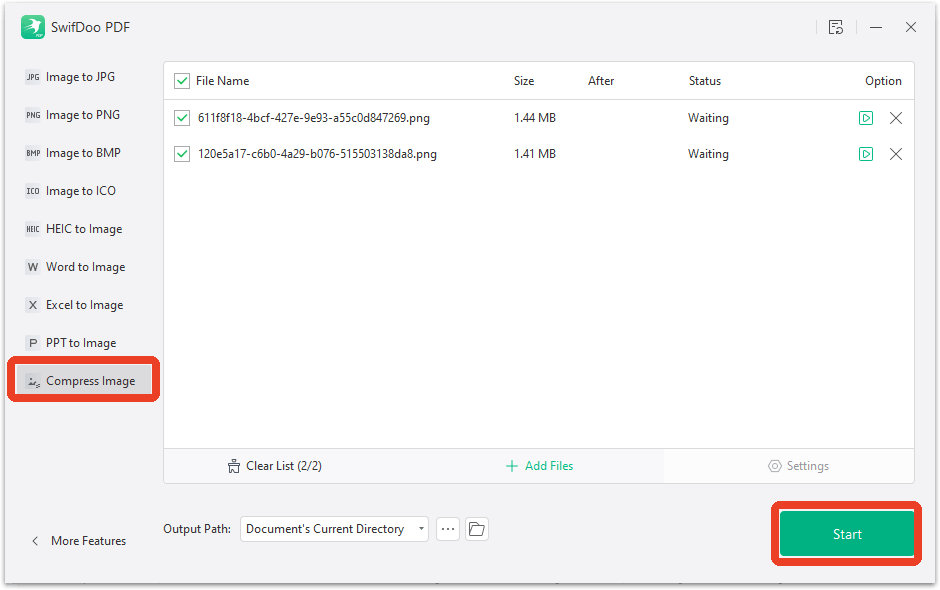Viewport: 940px width, 590px height.
Task: Uncheck the 120e5a17 file checkbox
Action: click(182, 154)
